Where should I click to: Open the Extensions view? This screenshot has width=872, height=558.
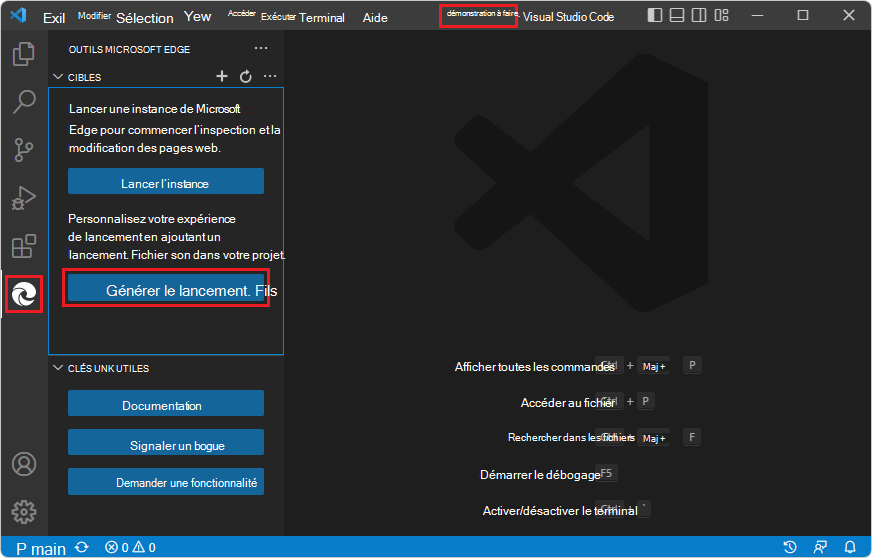[x=24, y=246]
